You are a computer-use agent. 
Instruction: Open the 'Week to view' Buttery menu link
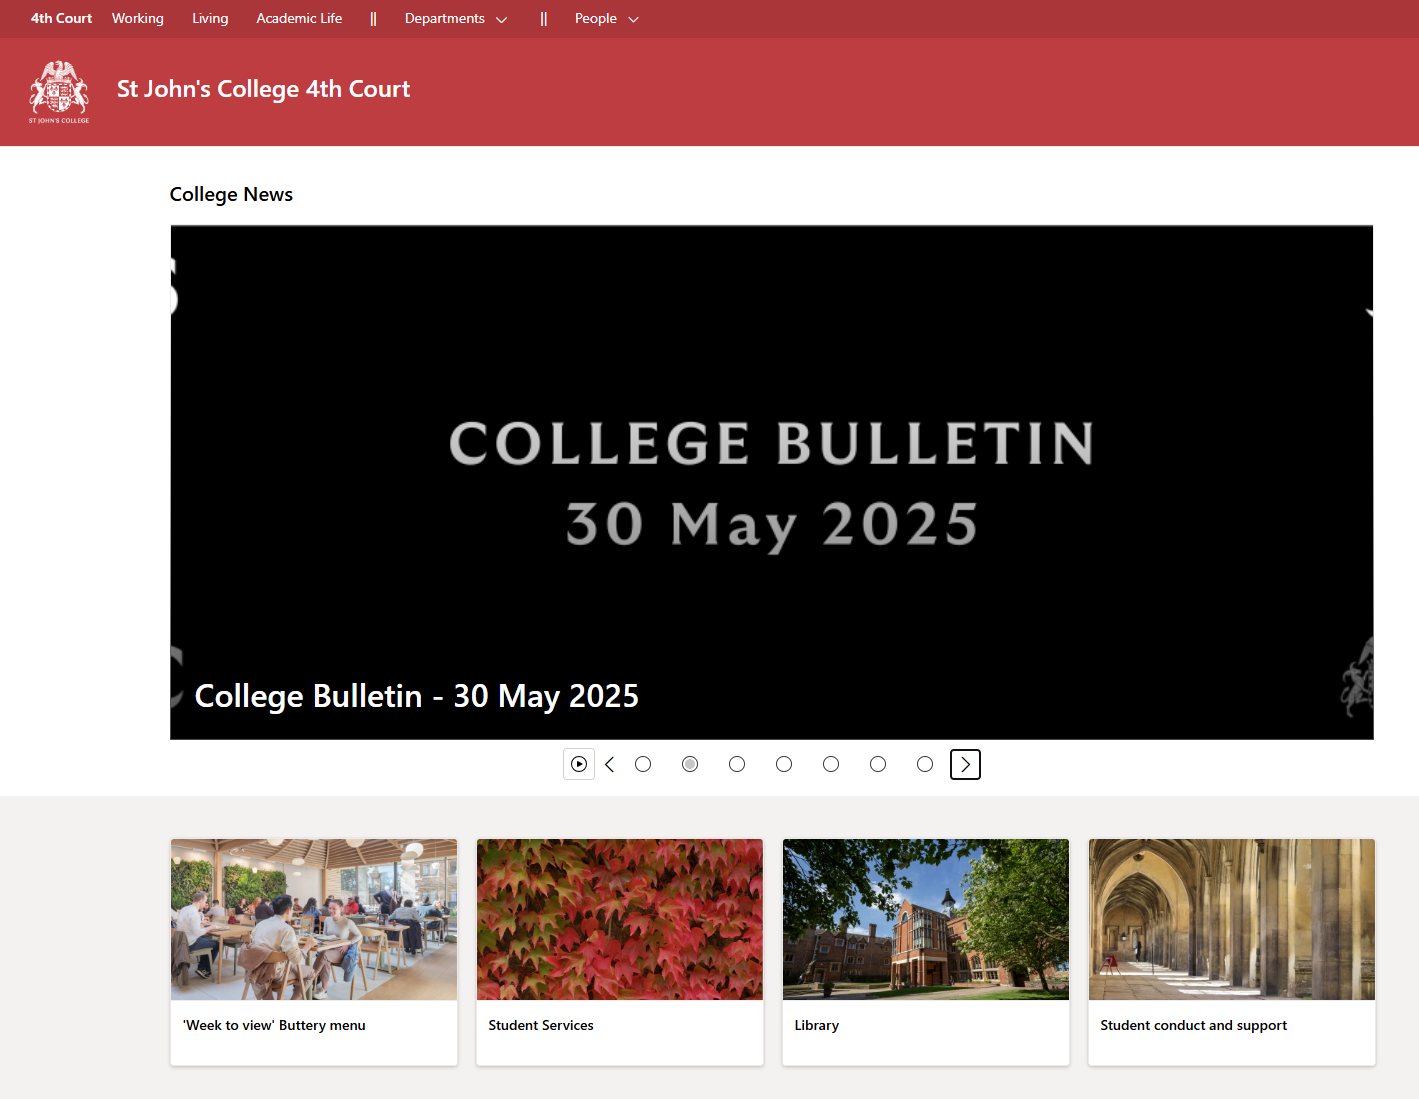(274, 1026)
